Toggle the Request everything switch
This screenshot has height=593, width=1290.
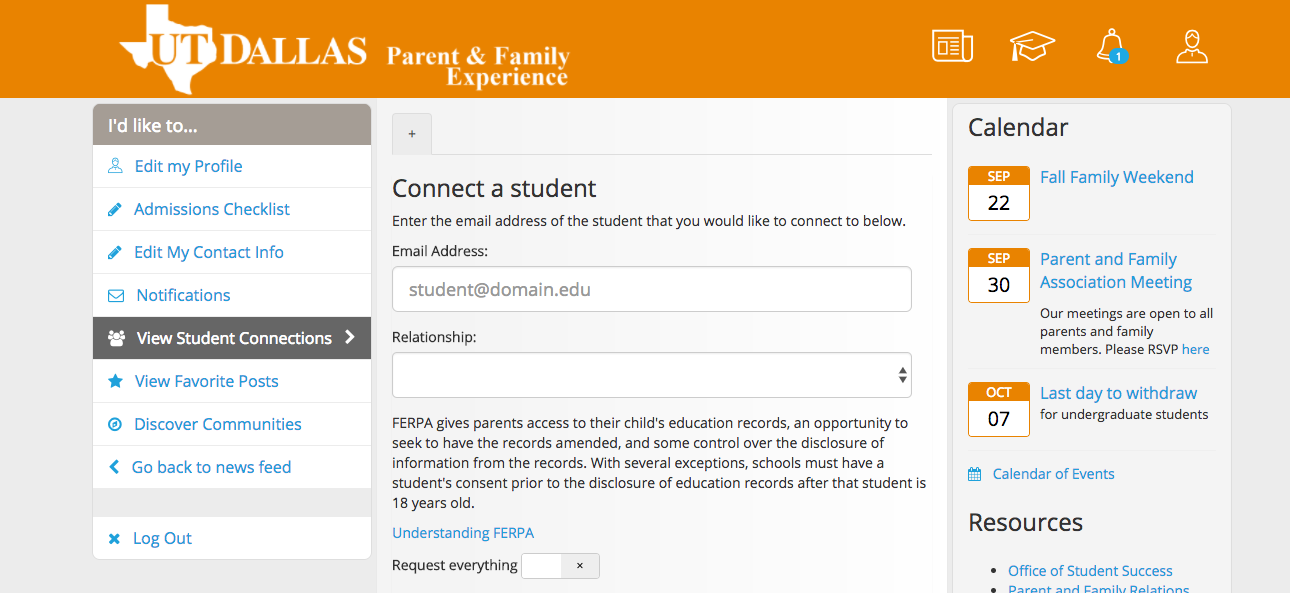pos(561,566)
